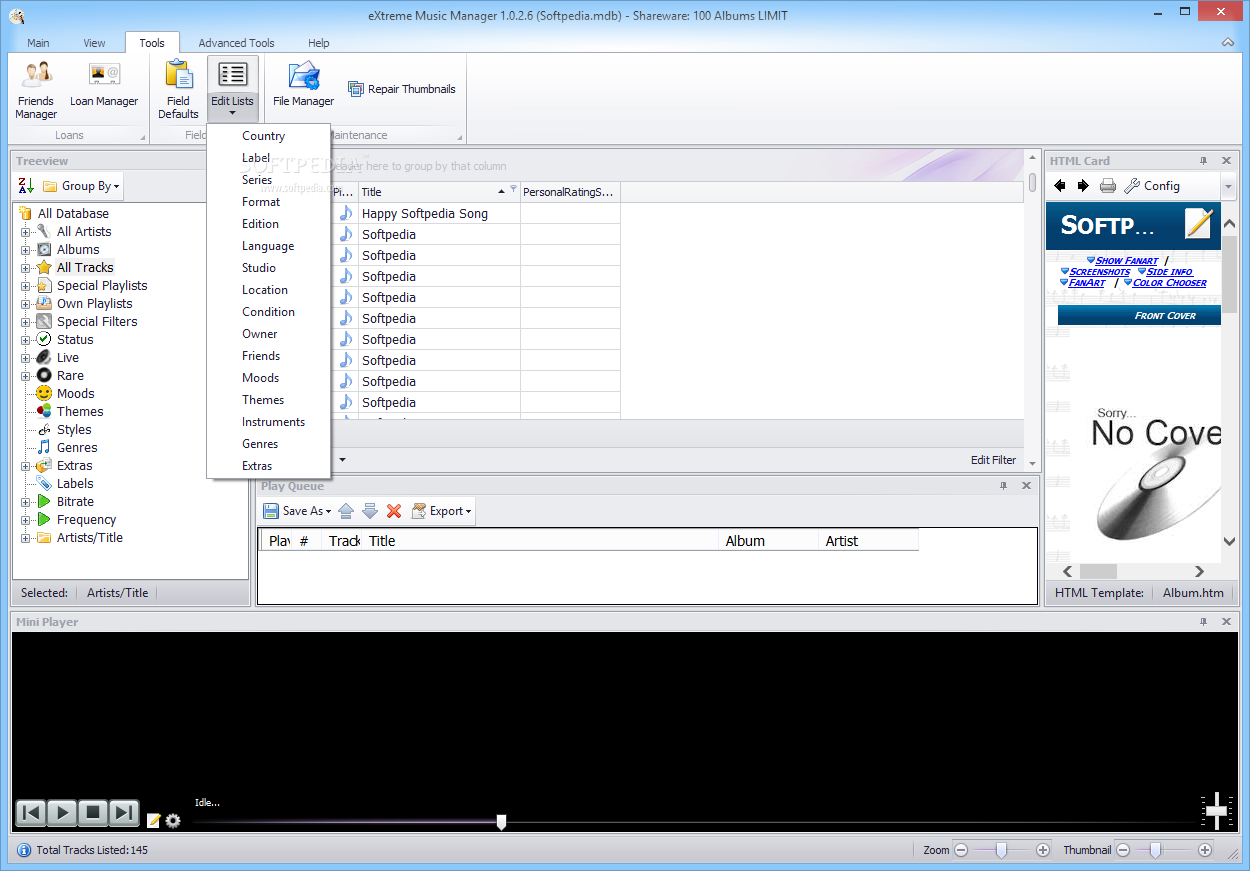Expand the All Artists tree node
Screen dimensions: 1250x871
click(26, 232)
